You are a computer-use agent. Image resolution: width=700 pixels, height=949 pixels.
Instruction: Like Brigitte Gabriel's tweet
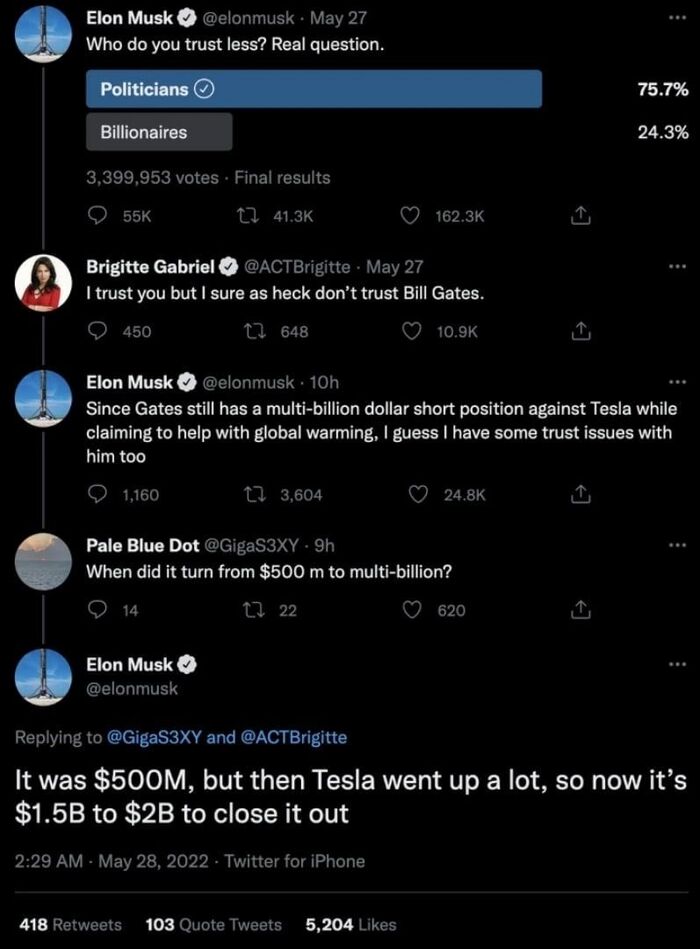(x=410, y=332)
